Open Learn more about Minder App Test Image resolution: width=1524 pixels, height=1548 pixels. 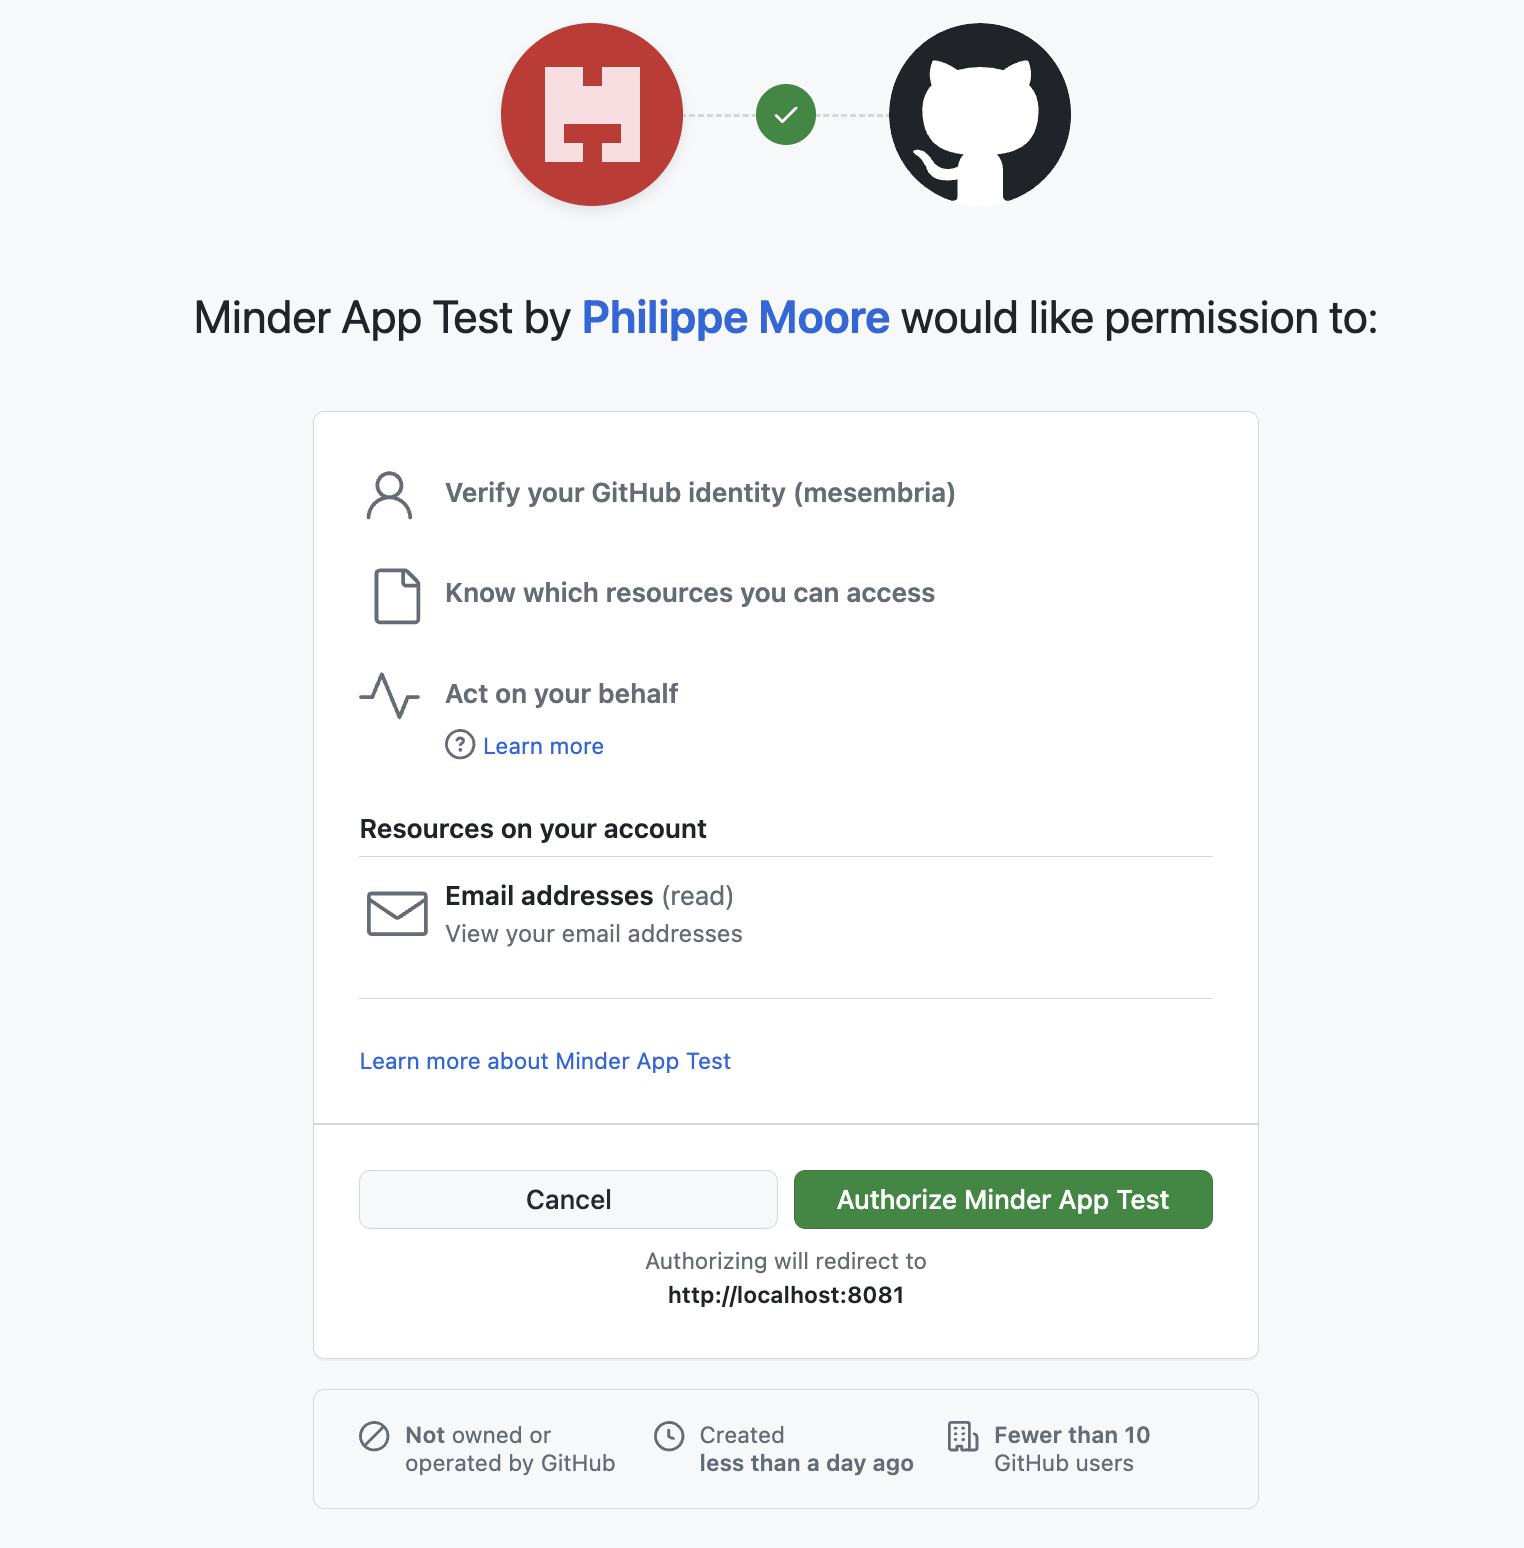tap(545, 1061)
